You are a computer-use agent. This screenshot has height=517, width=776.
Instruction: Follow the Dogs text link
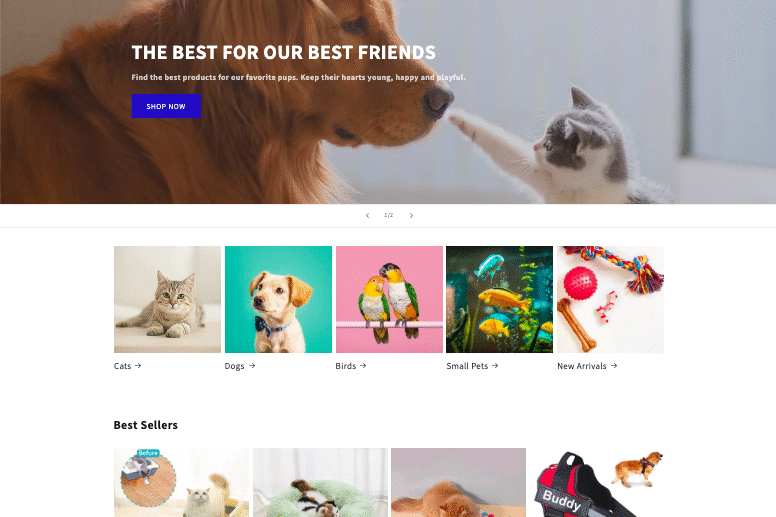235,366
